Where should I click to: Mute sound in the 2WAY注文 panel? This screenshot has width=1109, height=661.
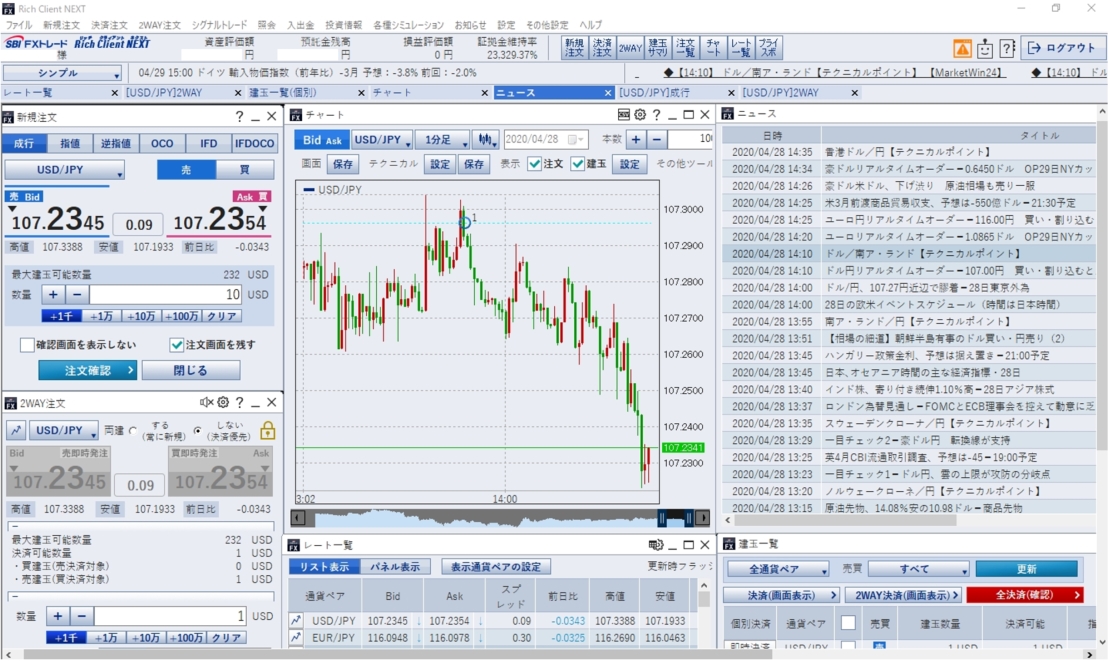click(x=206, y=402)
